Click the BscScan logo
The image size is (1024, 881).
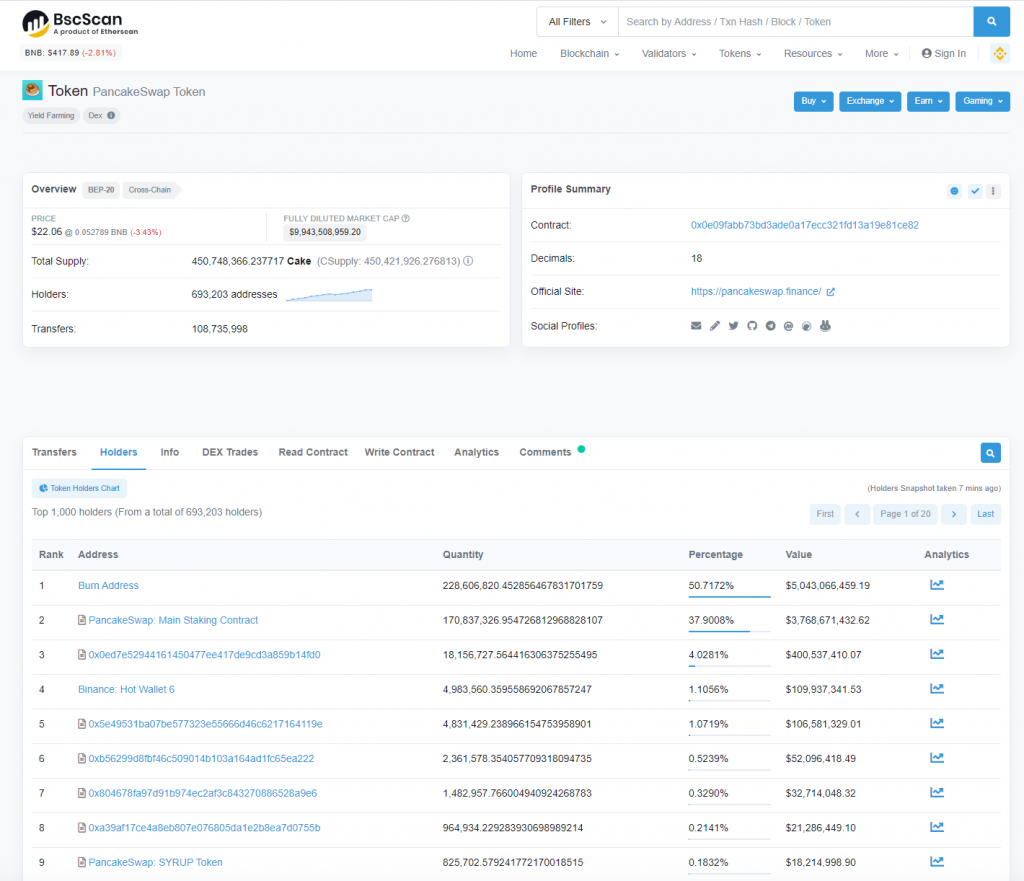(70, 21)
